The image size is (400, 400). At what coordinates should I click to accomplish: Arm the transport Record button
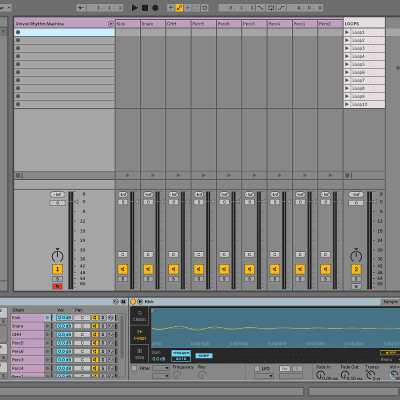(155, 8)
